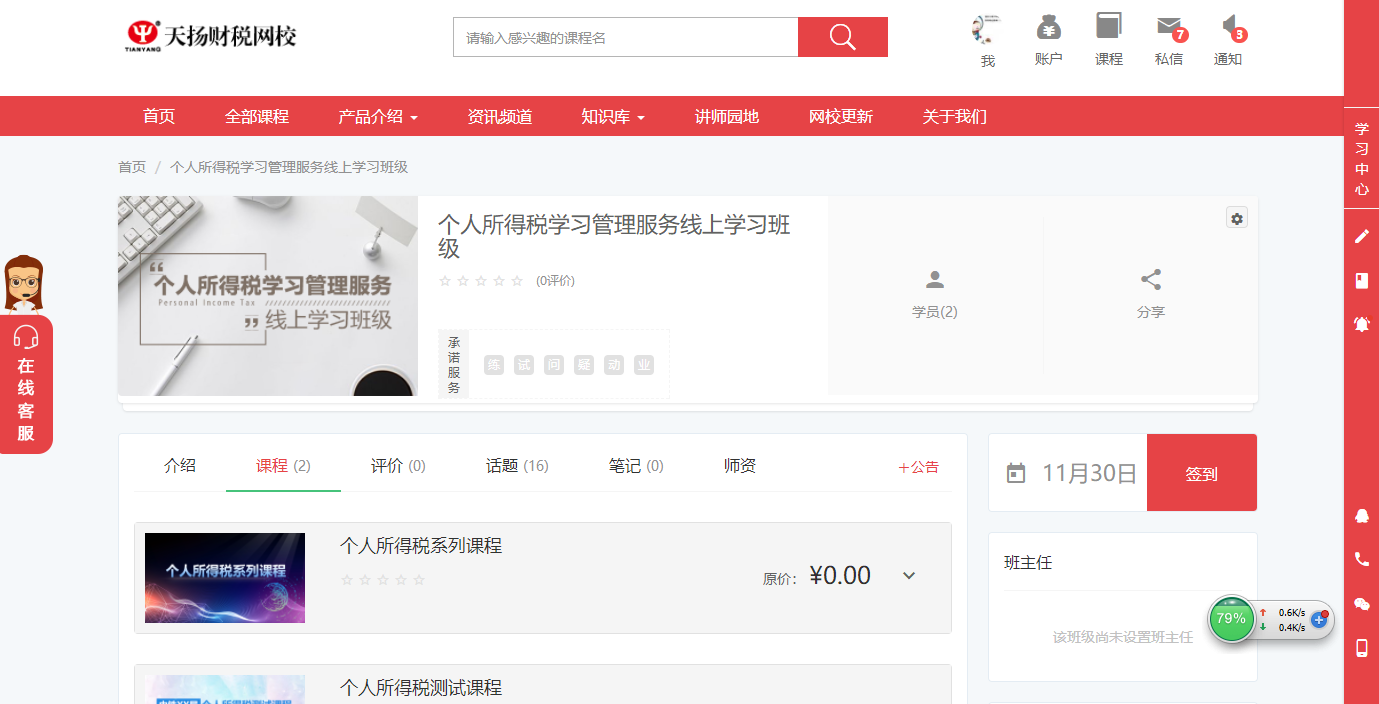Click the pencil icon in right sidebar
1379x704 pixels.
pyautogui.click(x=1361, y=236)
